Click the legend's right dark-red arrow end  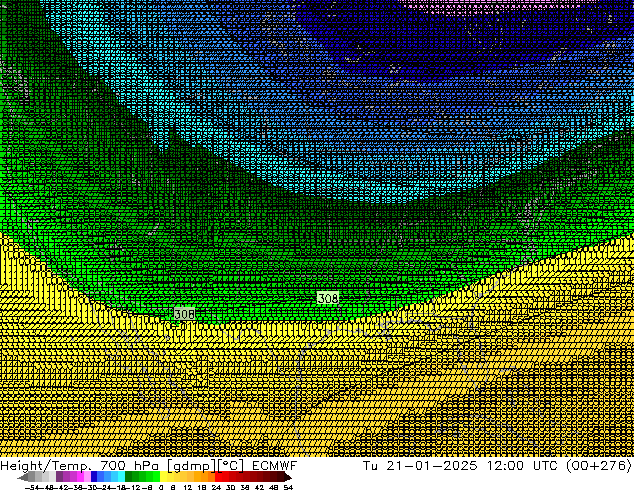(x=288, y=477)
